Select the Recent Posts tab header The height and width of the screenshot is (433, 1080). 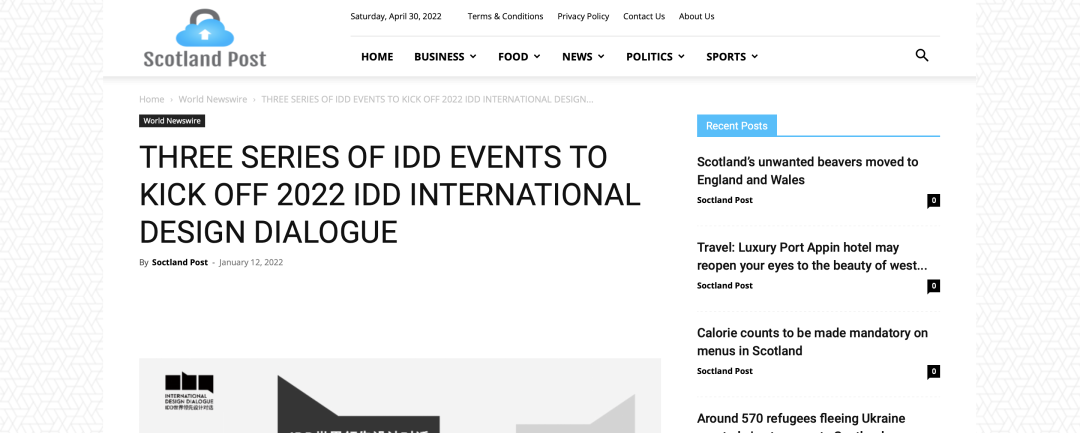click(736, 125)
